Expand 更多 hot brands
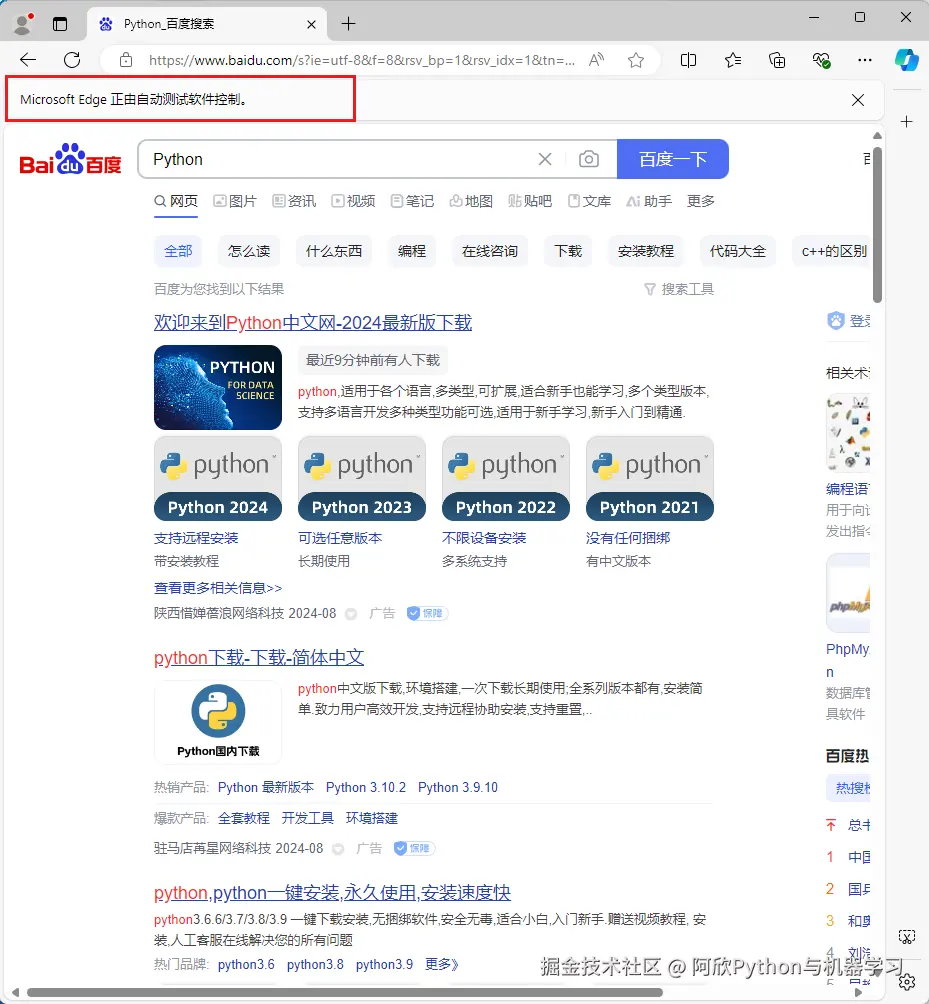 [x=442, y=964]
